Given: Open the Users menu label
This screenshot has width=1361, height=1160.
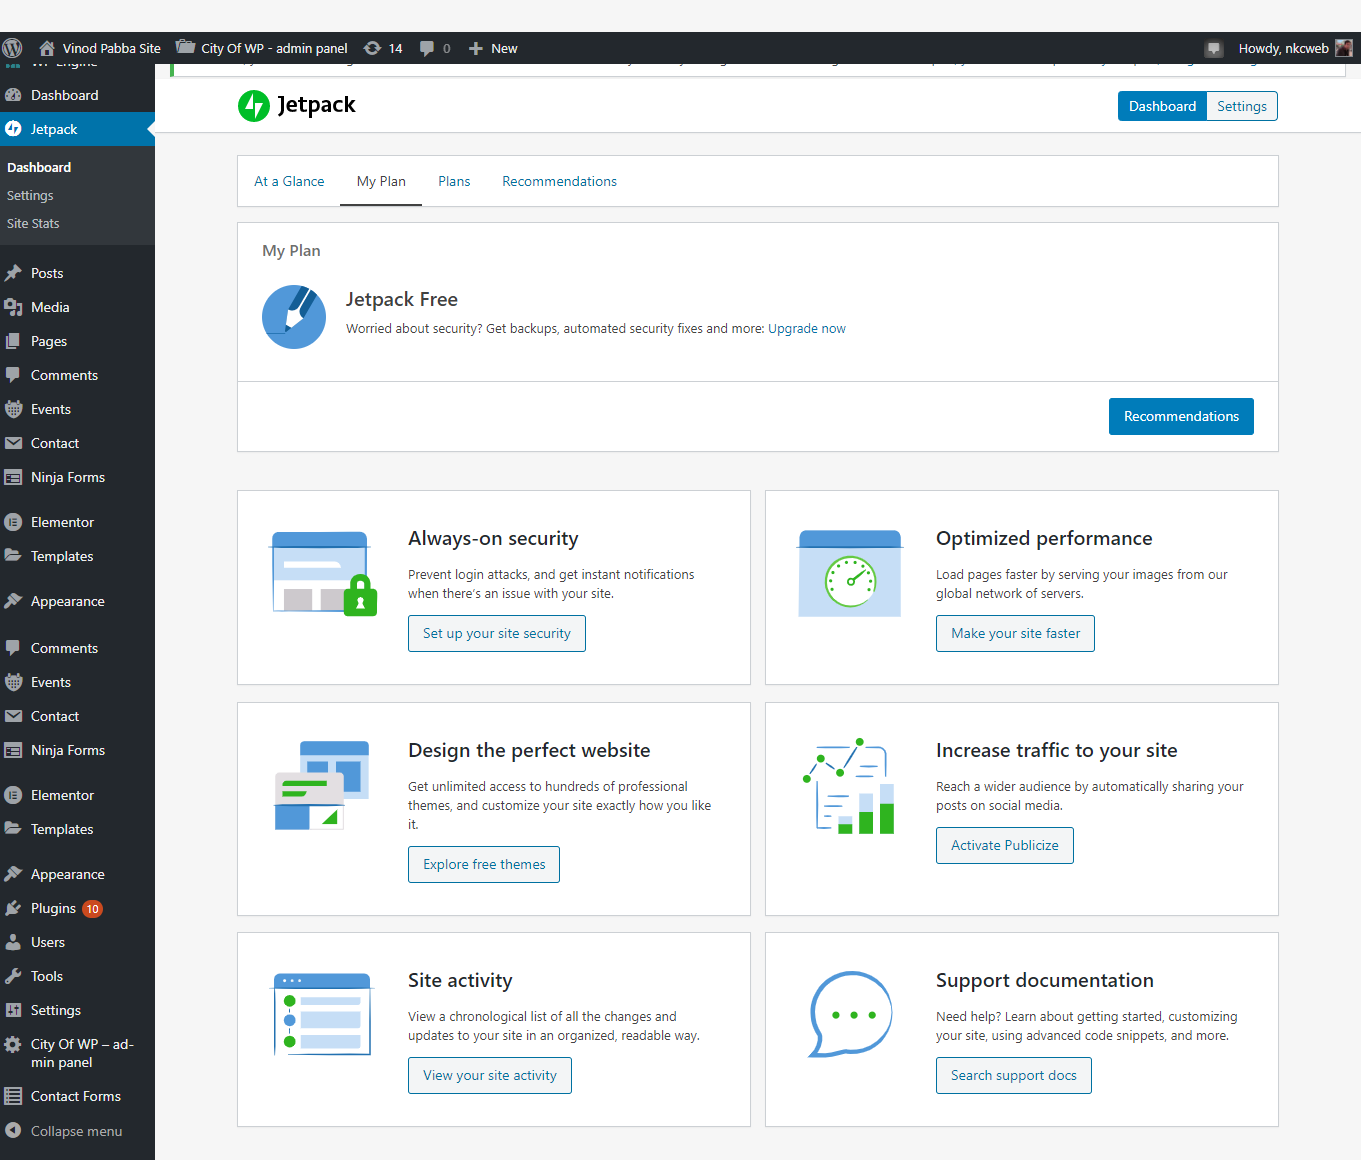Looking at the screenshot, I should click(48, 942).
